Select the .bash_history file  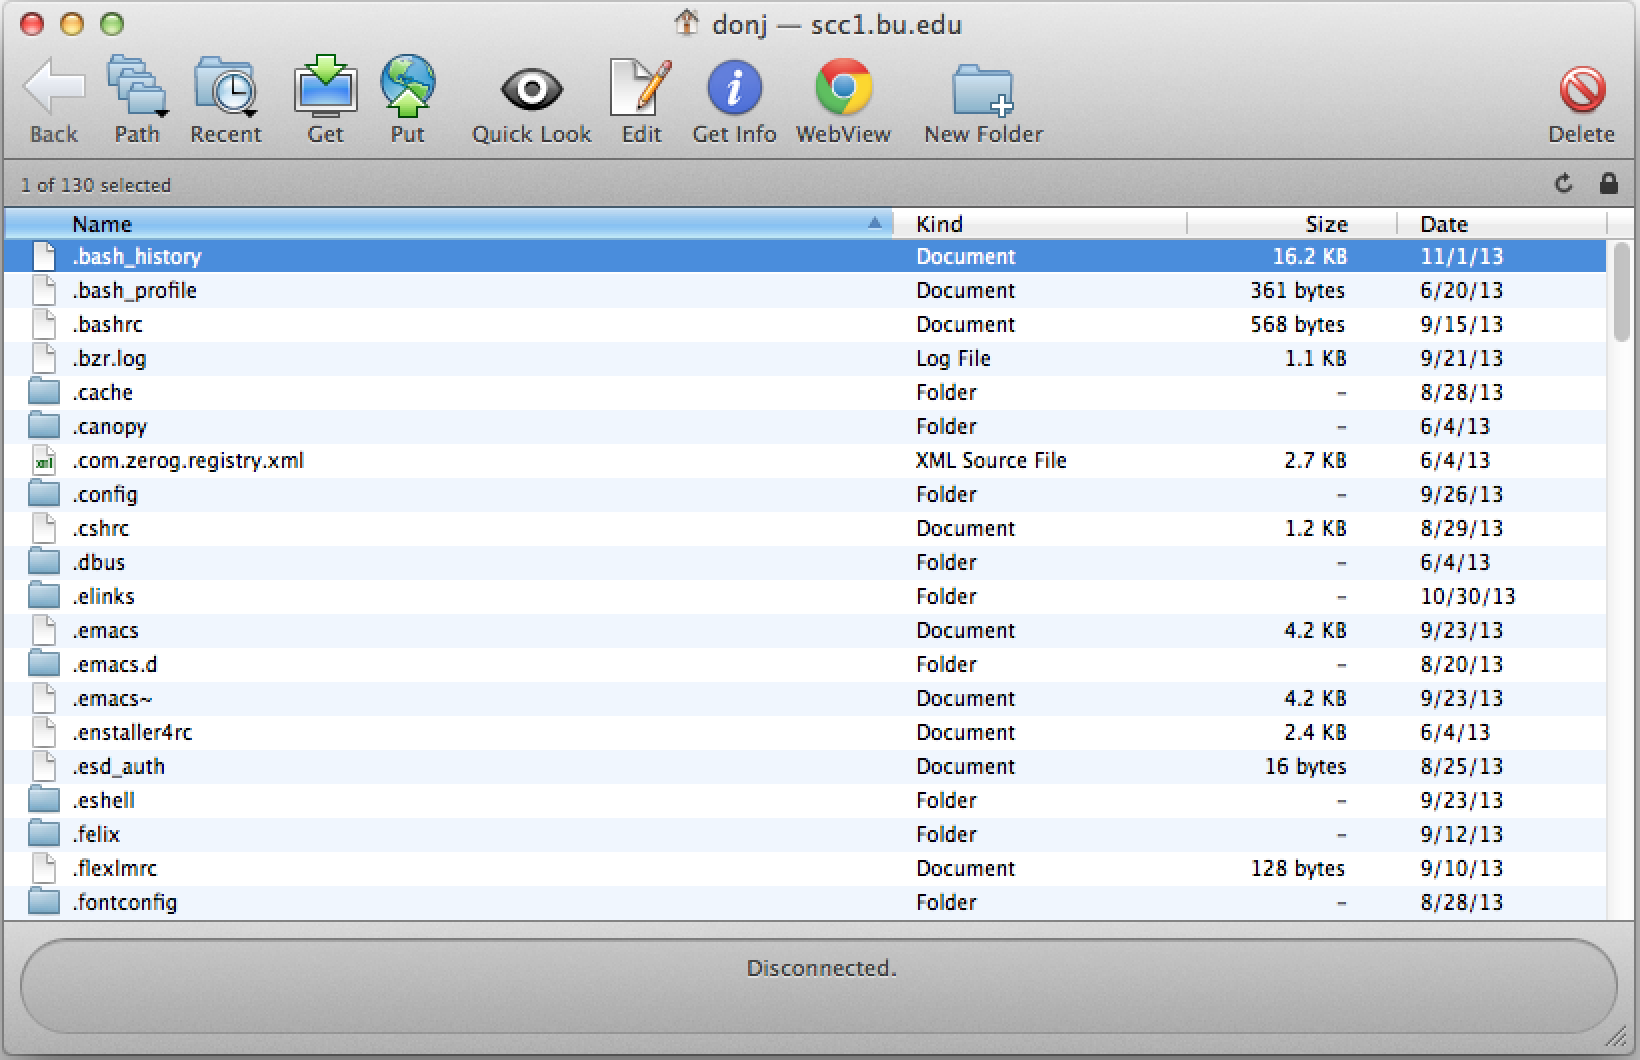pos(806,256)
